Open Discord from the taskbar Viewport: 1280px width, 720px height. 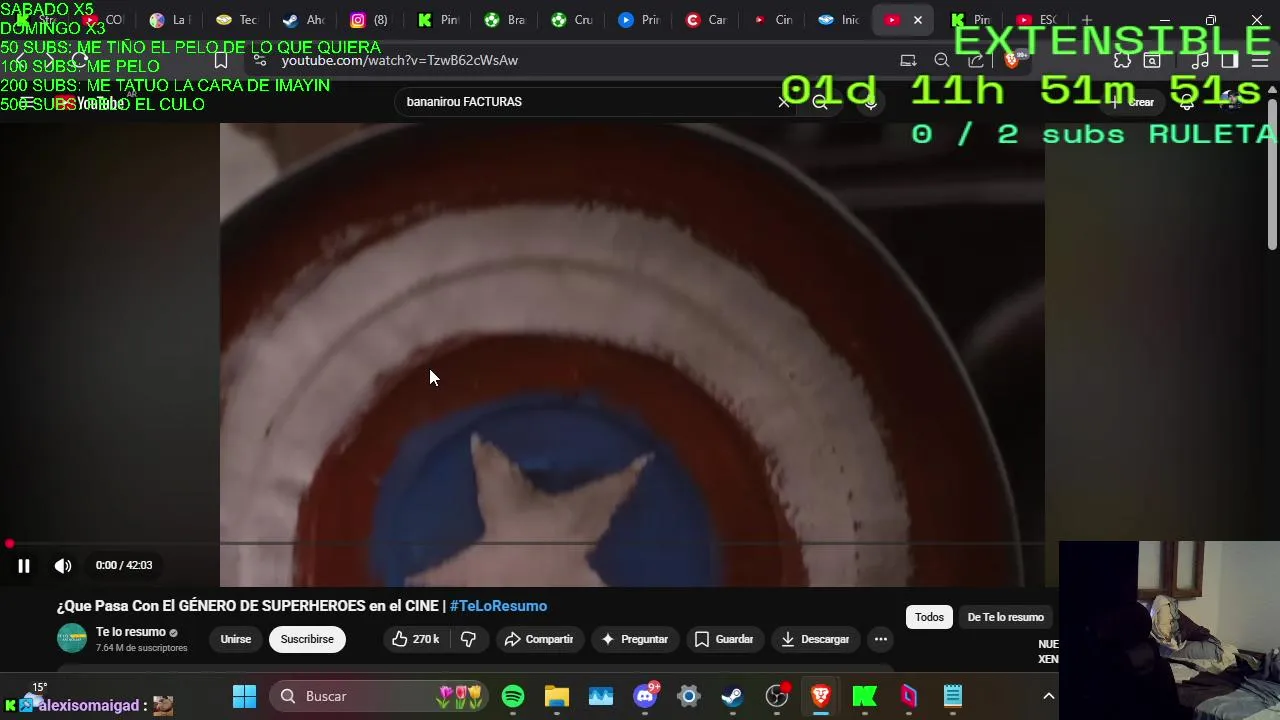(645, 696)
